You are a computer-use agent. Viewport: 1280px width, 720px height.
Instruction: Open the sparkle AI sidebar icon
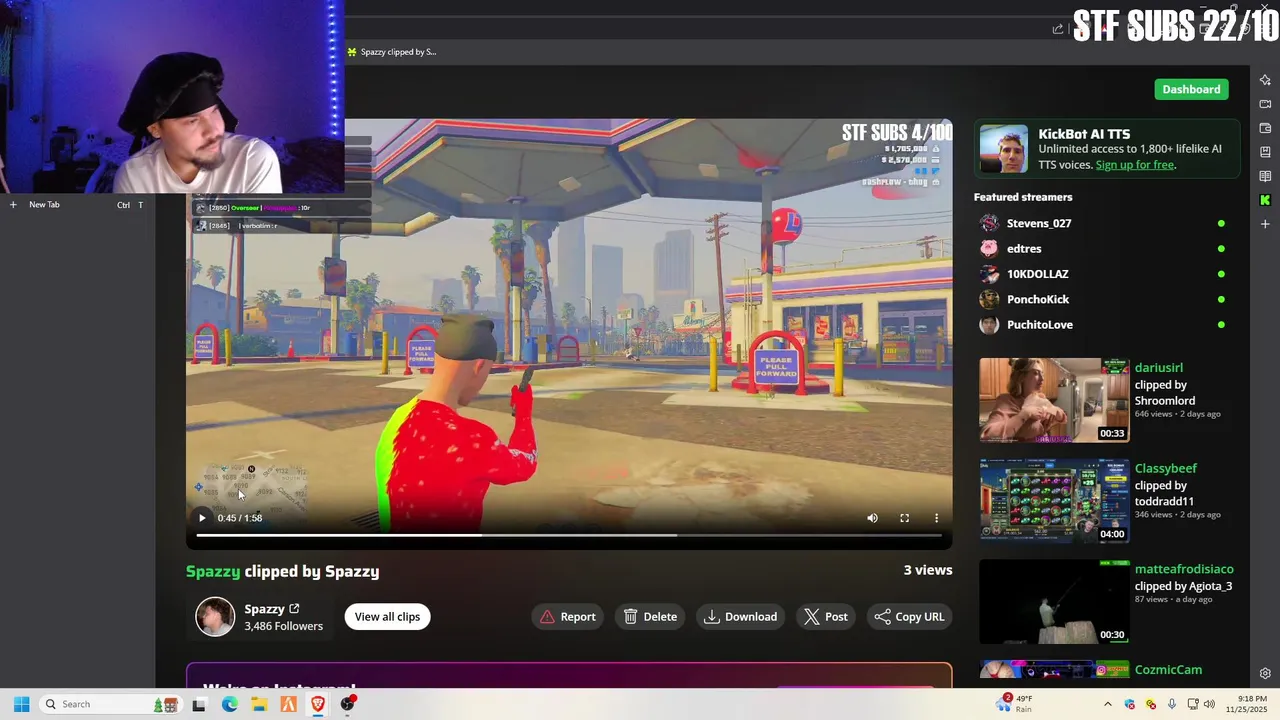1265,80
